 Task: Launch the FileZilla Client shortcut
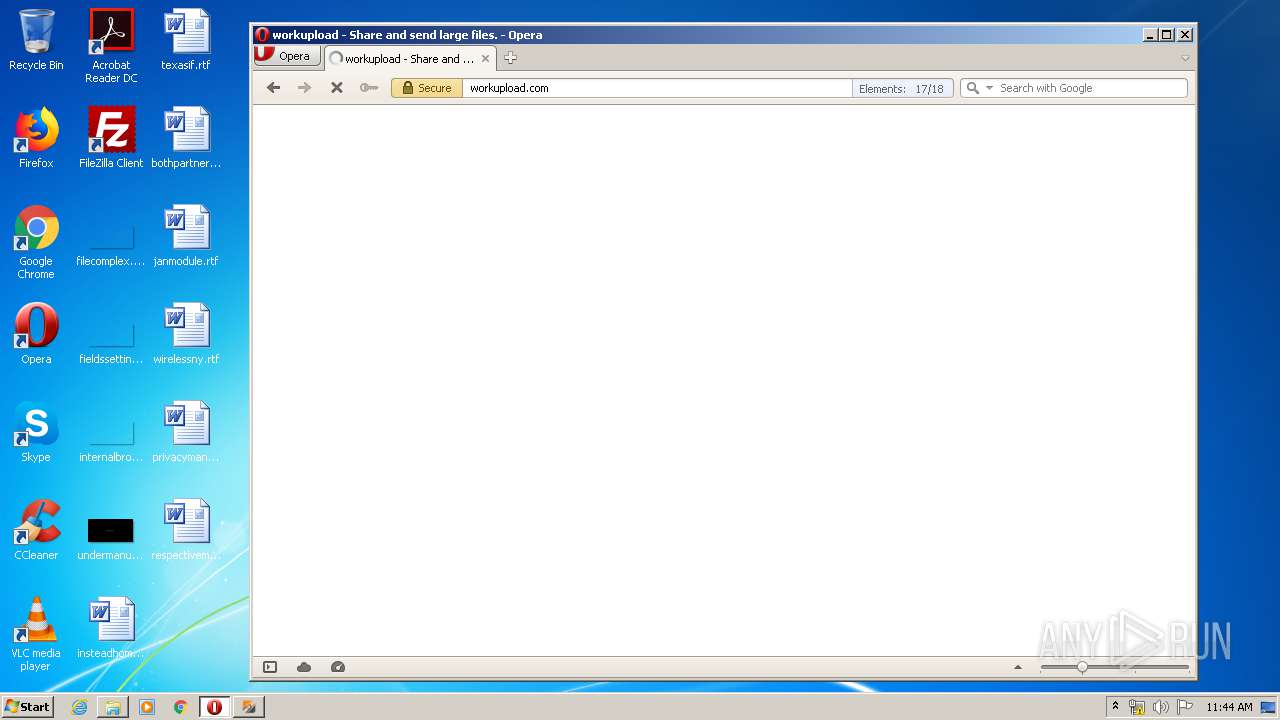tap(111, 138)
